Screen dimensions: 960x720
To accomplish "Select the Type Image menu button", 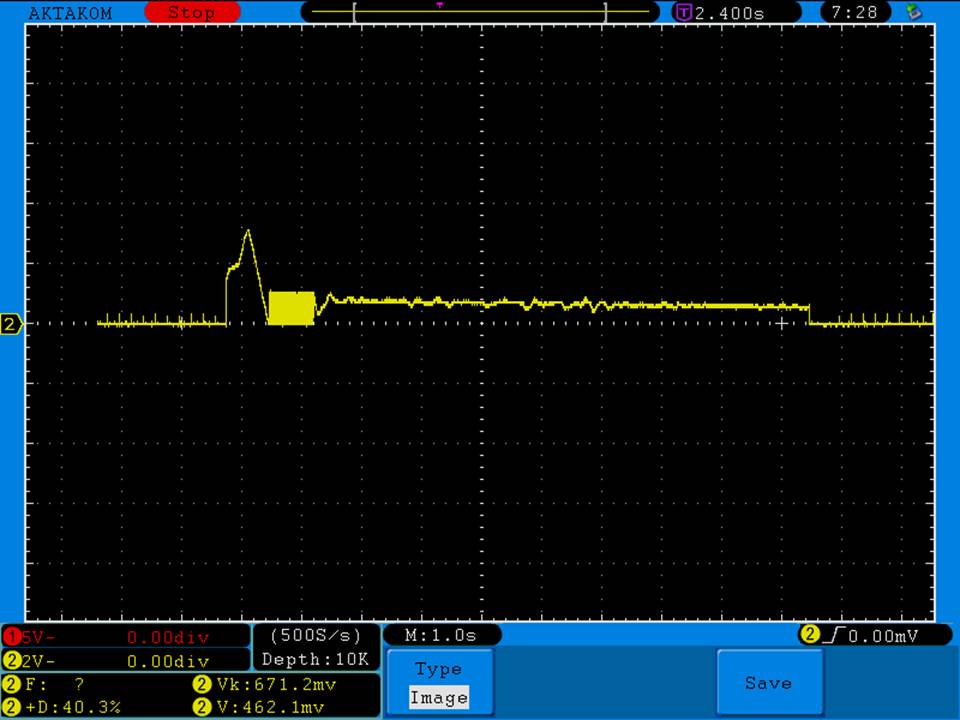I will coord(440,682).
